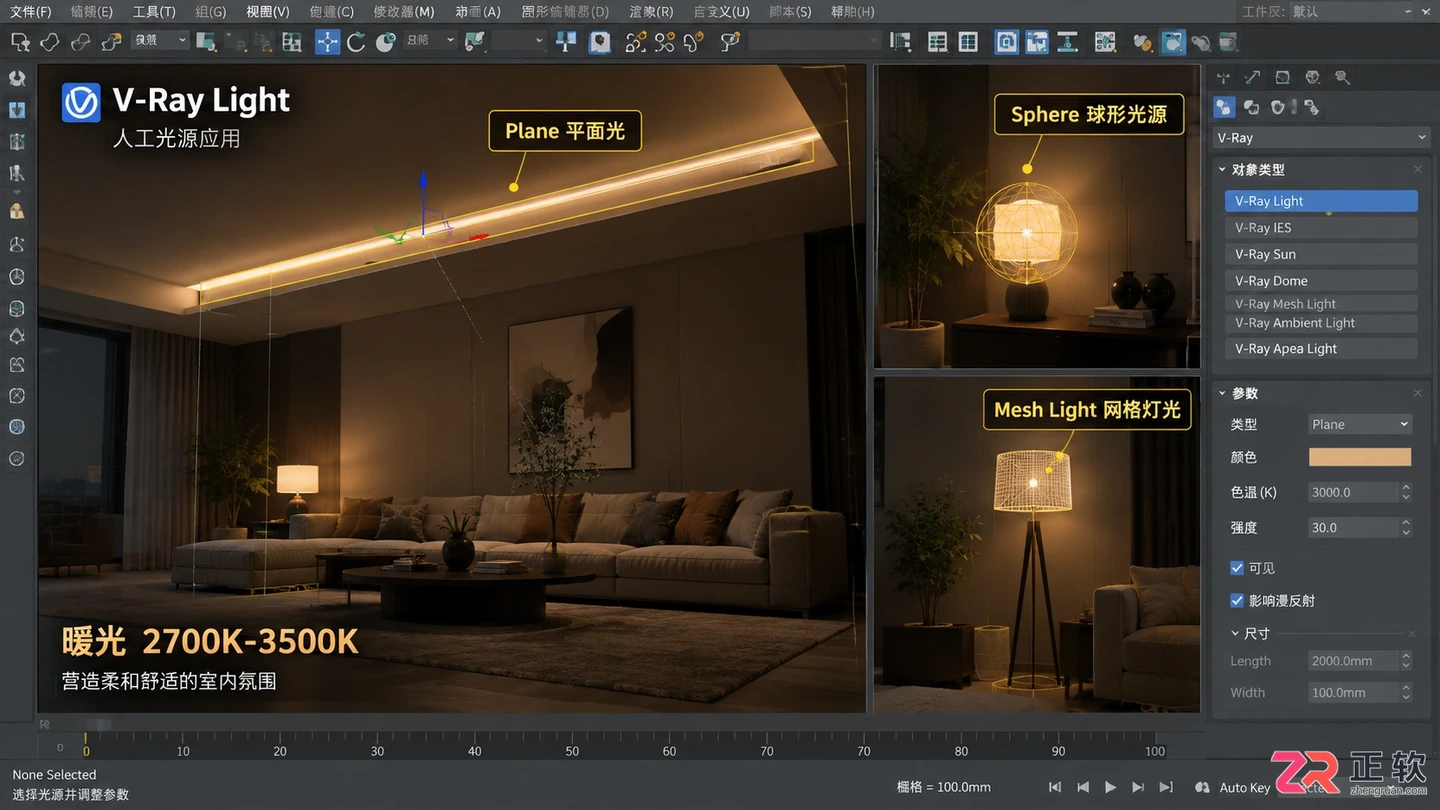Open the 视图(V) menu
Screen dimensions: 1440x810
pyautogui.click(x=268, y=11)
